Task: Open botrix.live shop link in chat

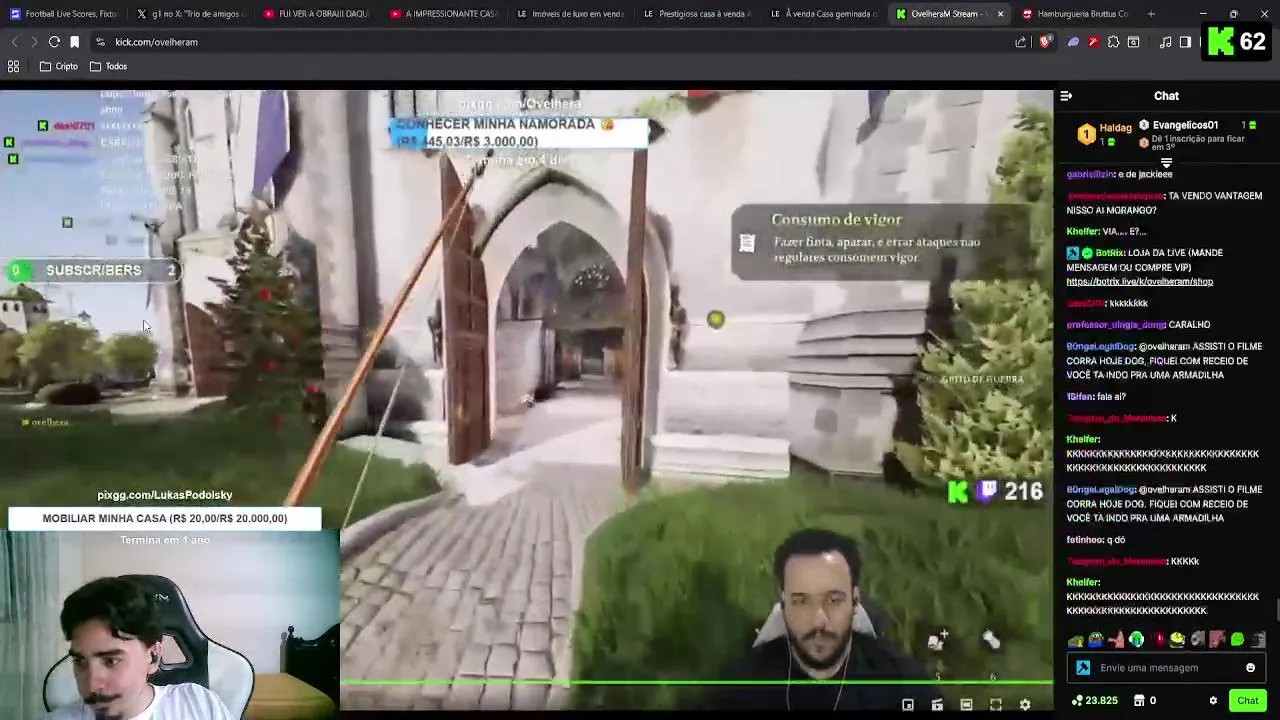Action: pos(1139,282)
